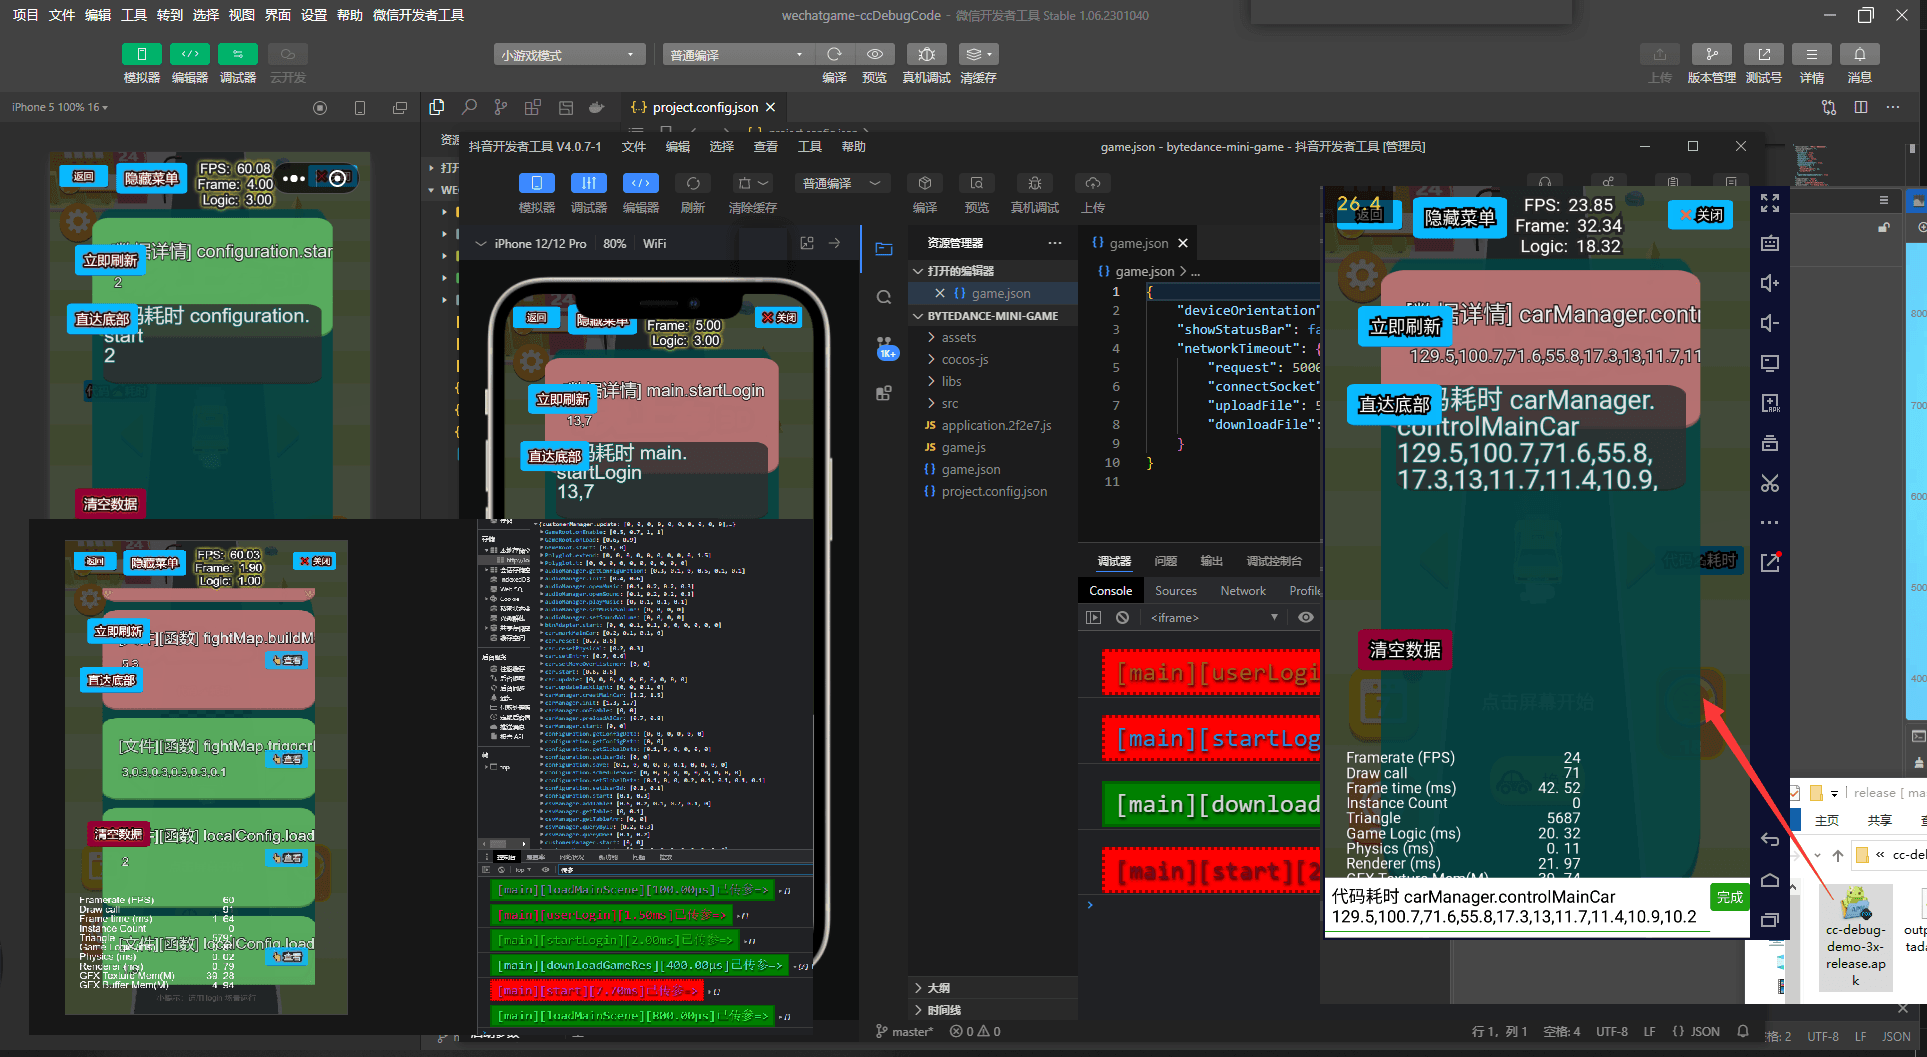
Task: Open the WeChat 普通编译 compile mode dropdown
Action: [x=736, y=55]
